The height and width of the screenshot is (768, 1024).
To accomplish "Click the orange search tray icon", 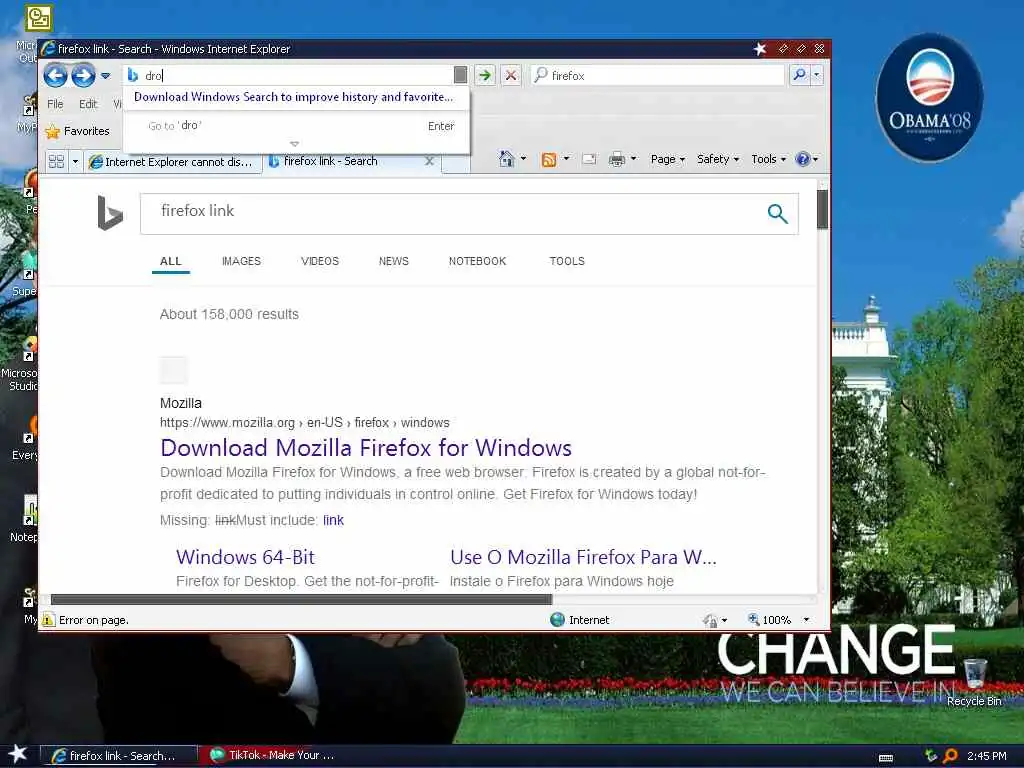I will 950,756.
